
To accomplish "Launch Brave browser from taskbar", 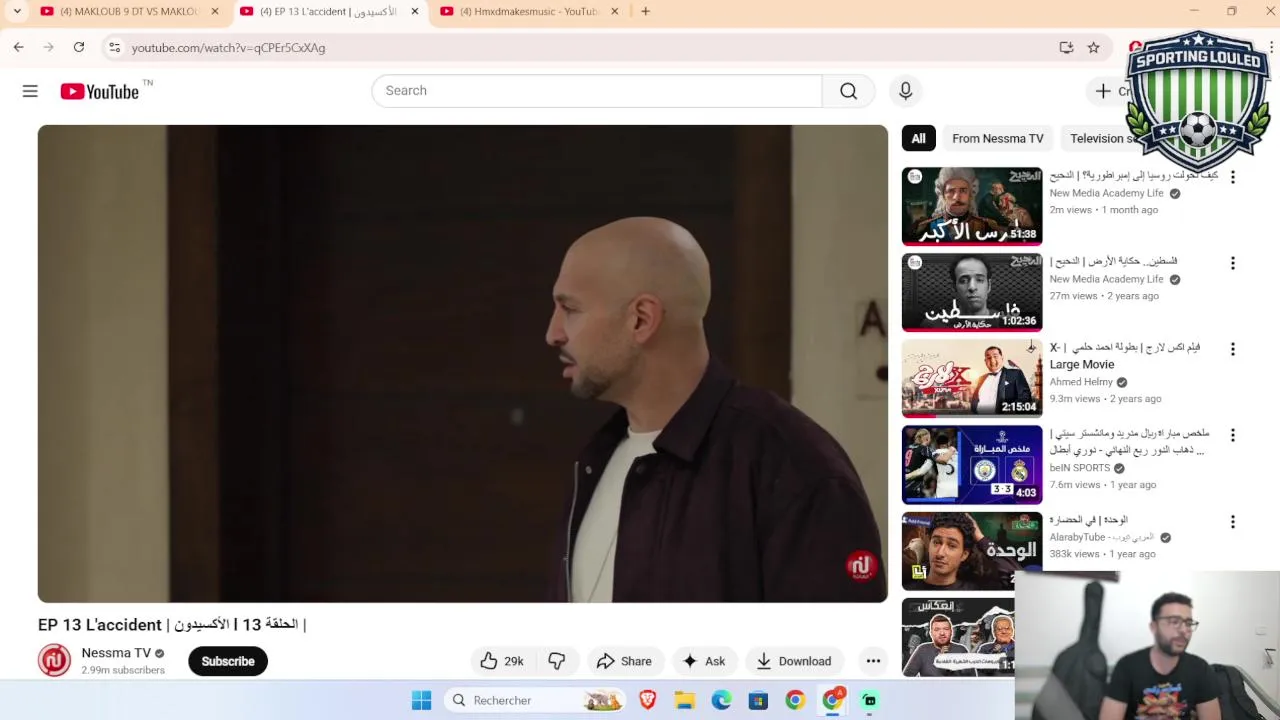I will tap(647, 700).
